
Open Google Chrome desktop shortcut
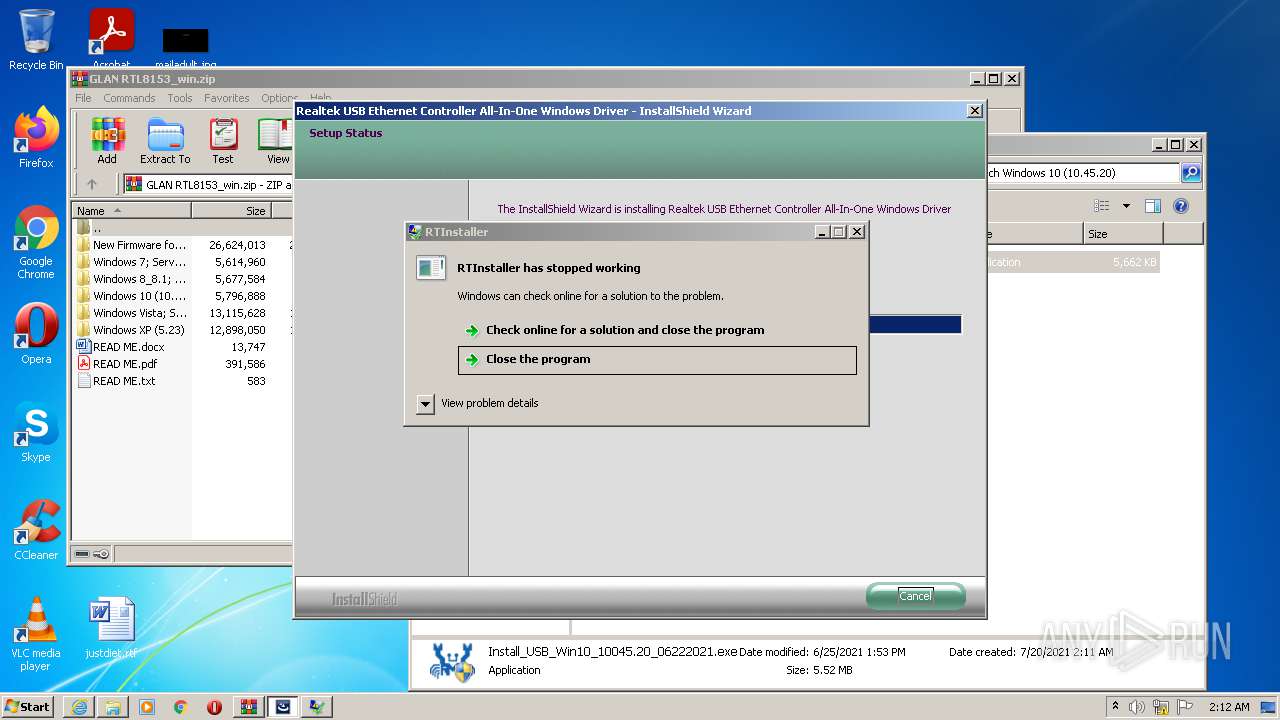(x=36, y=242)
